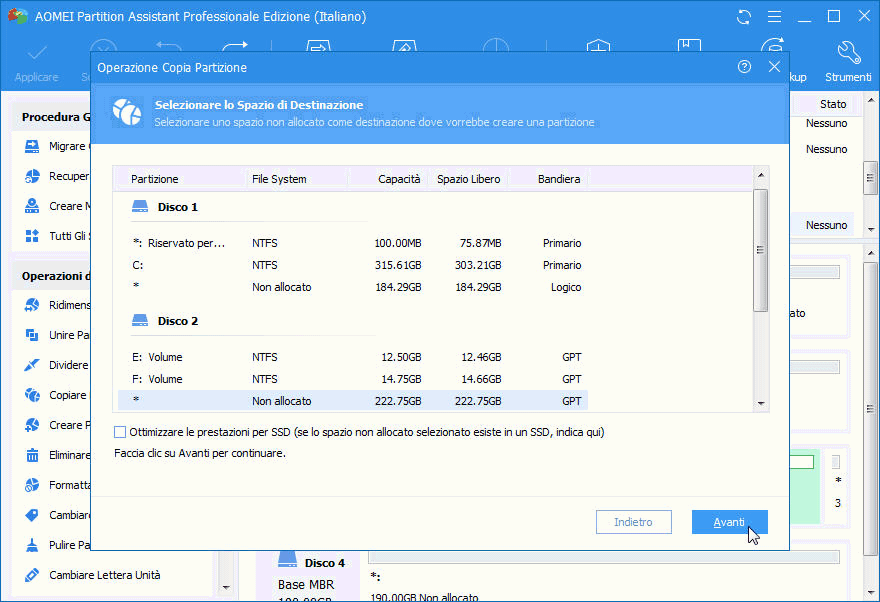The height and width of the screenshot is (602, 880).
Task: Click the Avanti button
Action: tap(729, 522)
